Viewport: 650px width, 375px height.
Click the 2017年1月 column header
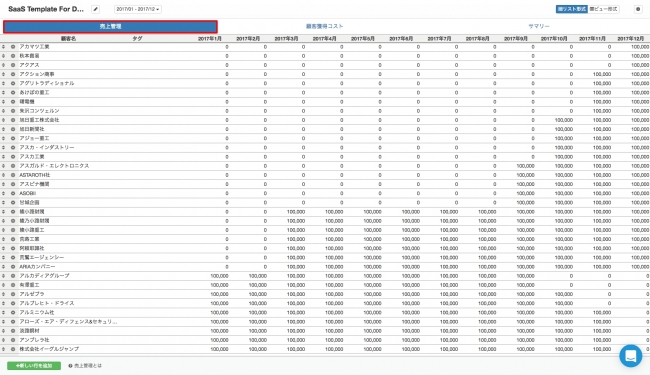[209, 39]
